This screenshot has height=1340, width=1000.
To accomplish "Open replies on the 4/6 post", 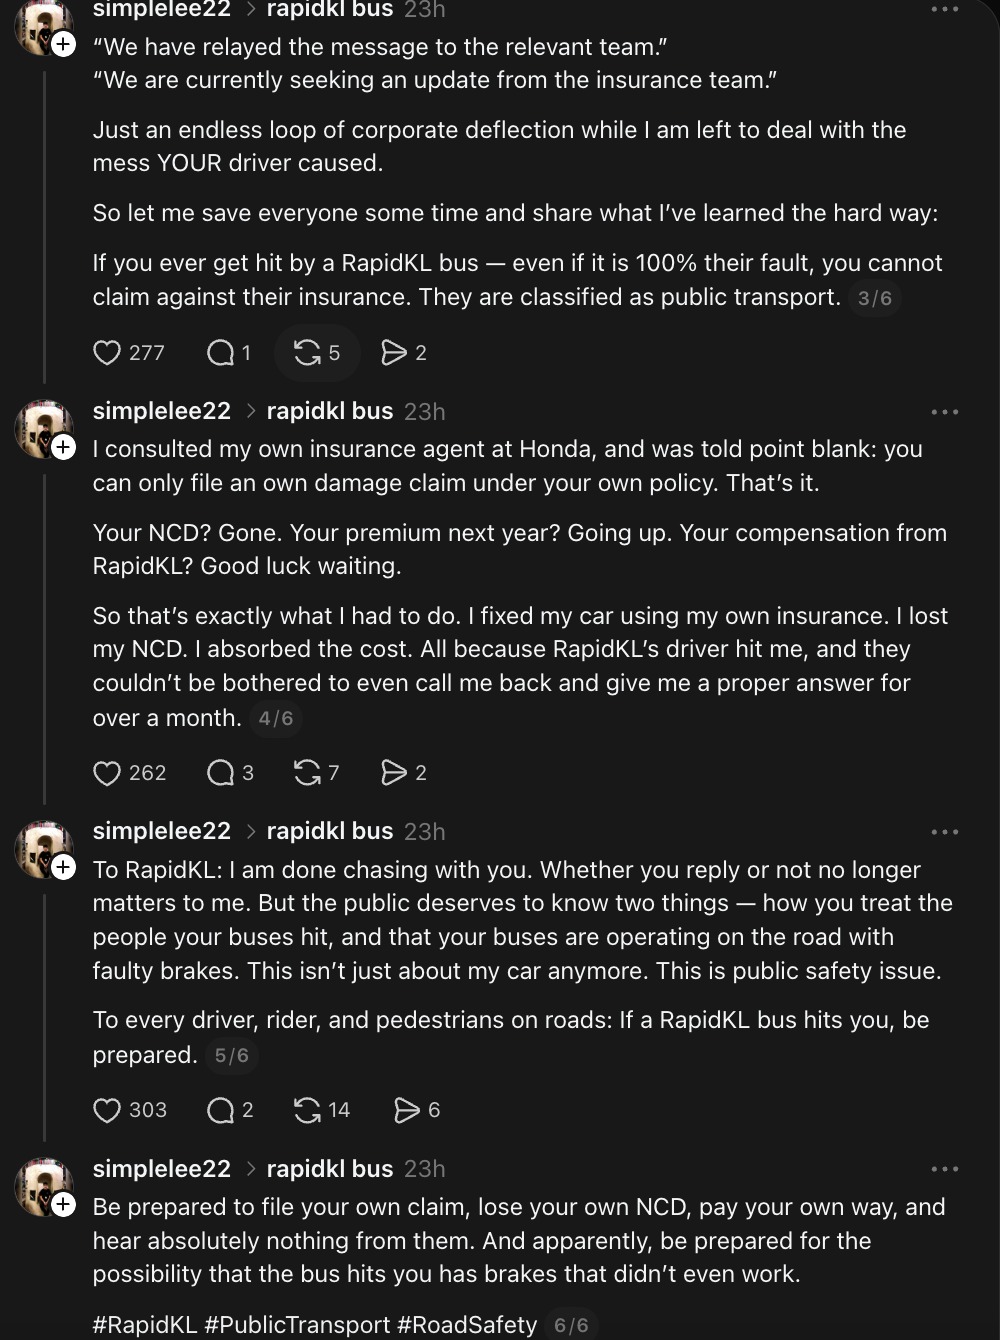I will (220, 773).
